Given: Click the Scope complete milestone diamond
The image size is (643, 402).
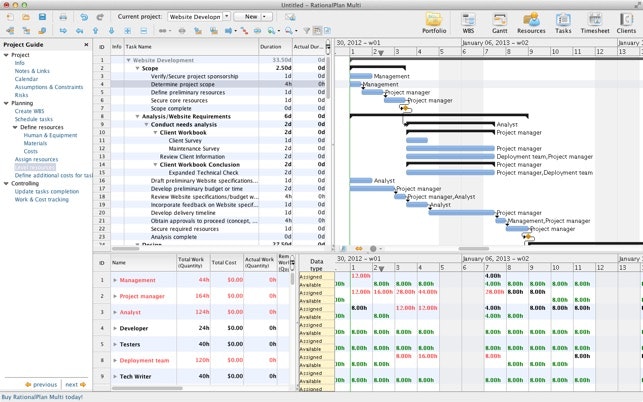Looking at the screenshot, I should (406, 108).
